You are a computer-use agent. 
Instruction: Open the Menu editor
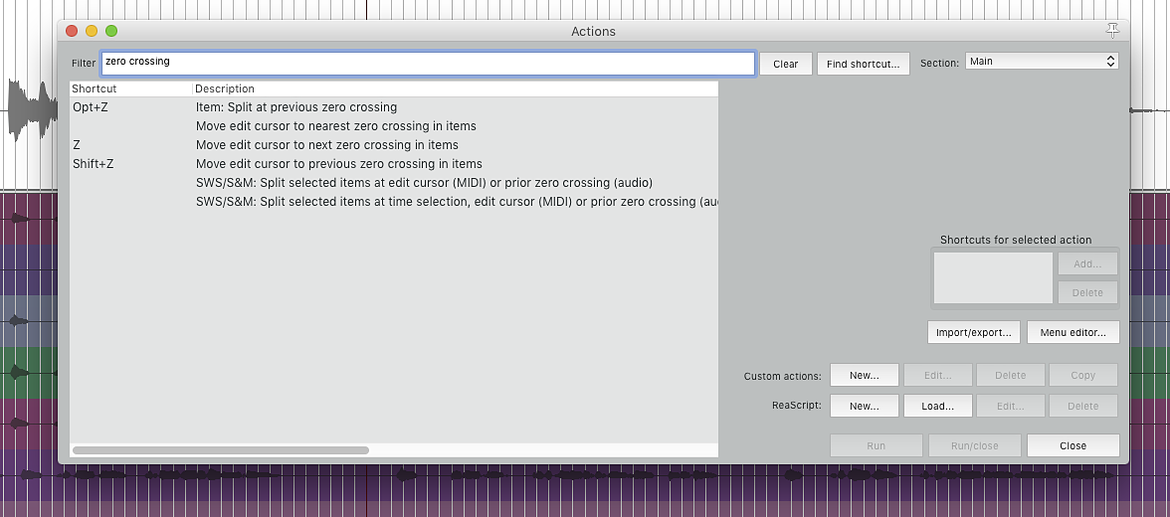coord(1073,333)
